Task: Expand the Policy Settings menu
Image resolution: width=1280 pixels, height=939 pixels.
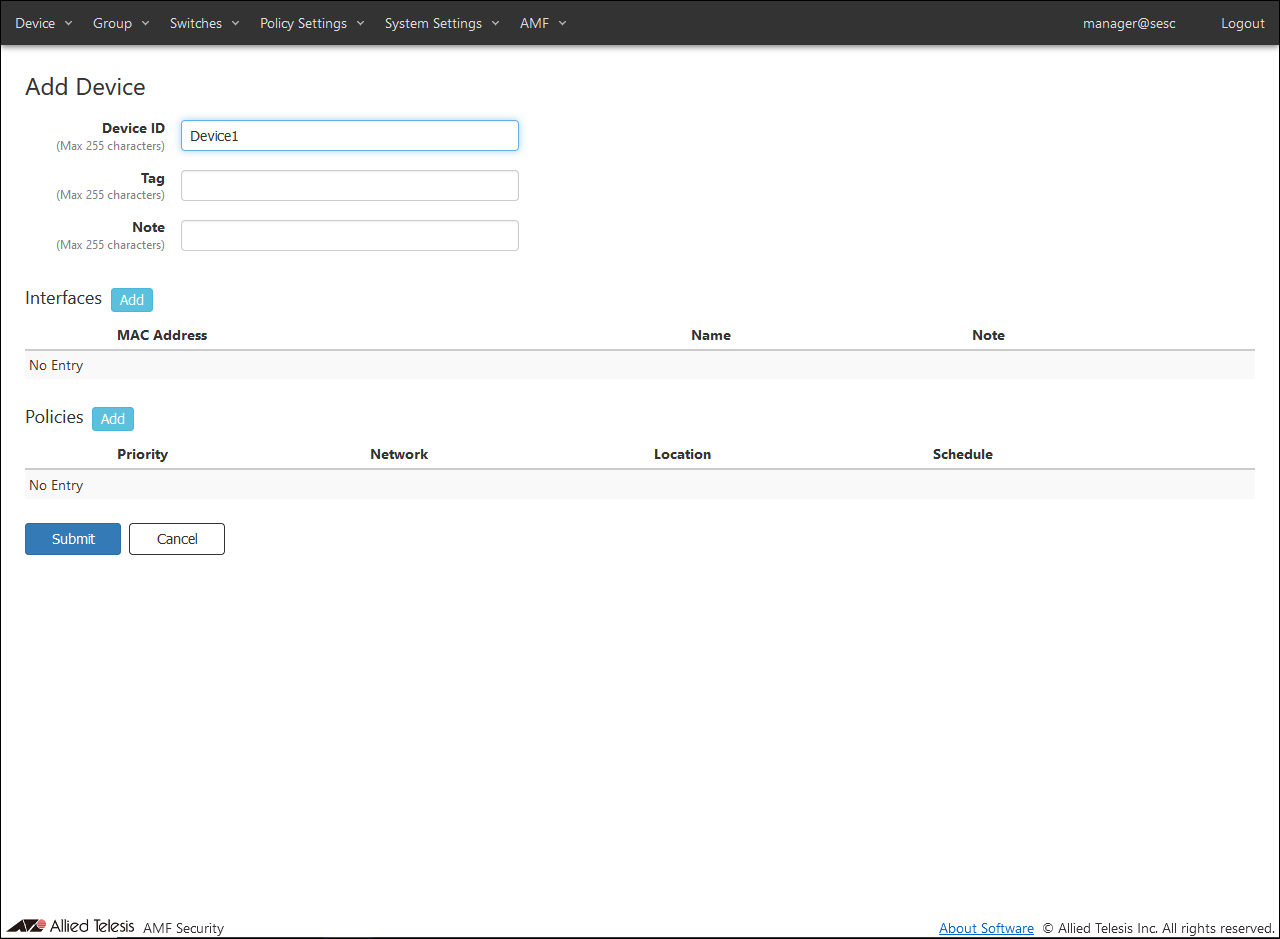Action: coord(312,23)
